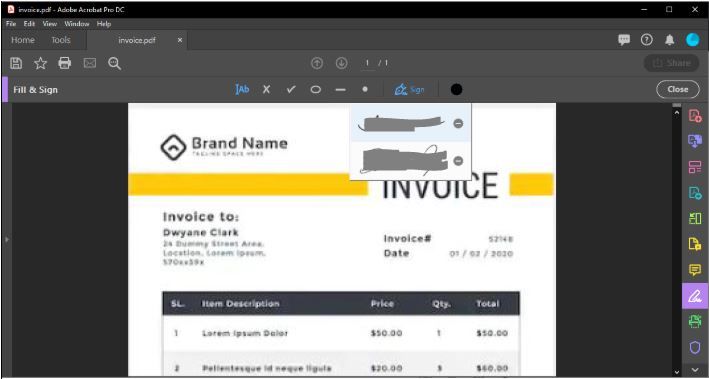The width and height of the screenshot is (709, 379).
Task: Click the Lorem Ipsum Dolor row text
Action: pos(245,333)
